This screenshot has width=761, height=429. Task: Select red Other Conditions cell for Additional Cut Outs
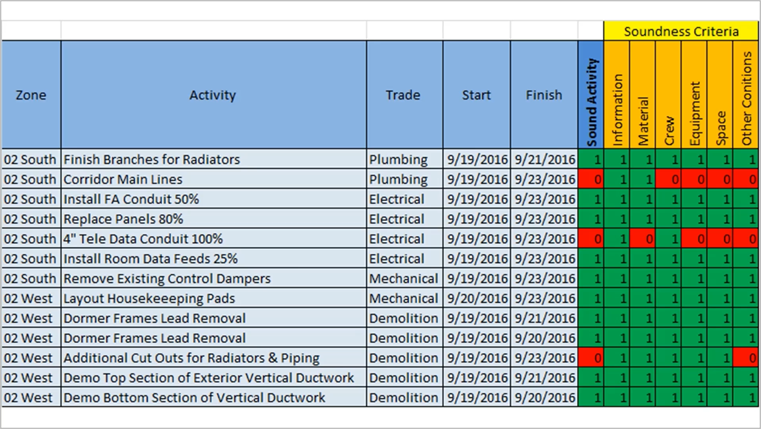coord(747,358)
